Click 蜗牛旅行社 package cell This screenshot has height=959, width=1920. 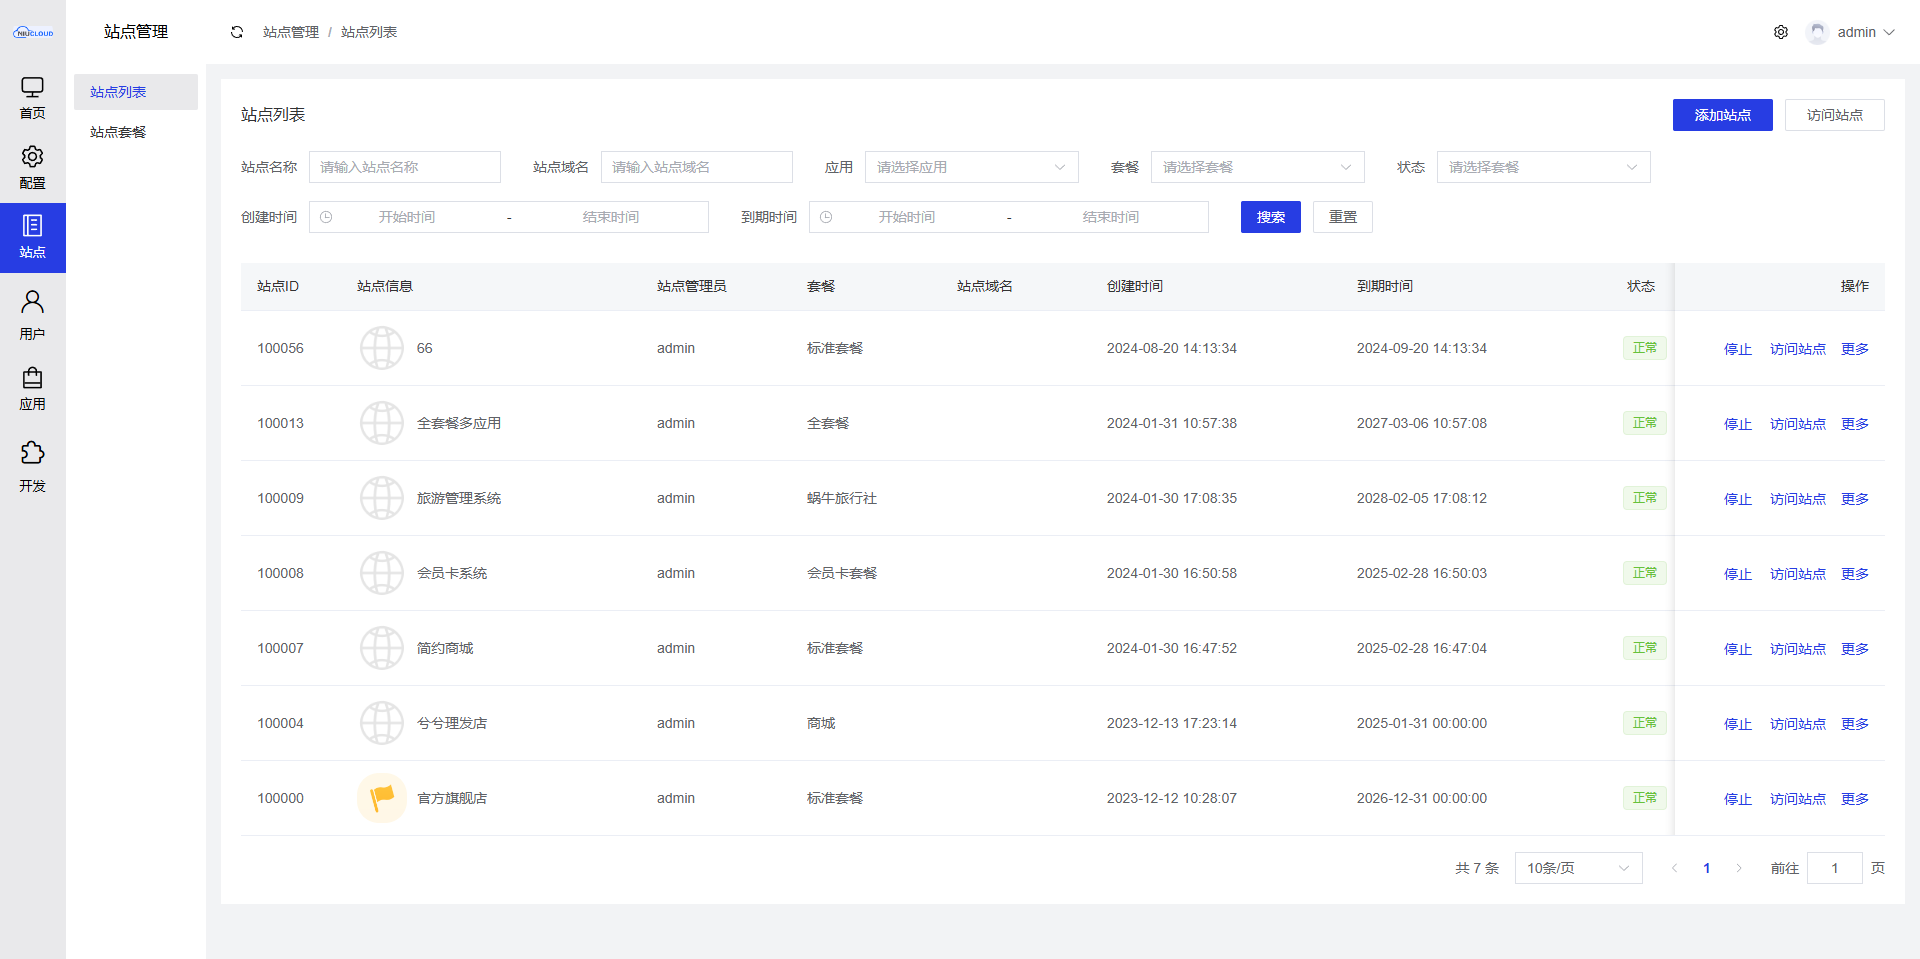[842, 498]
